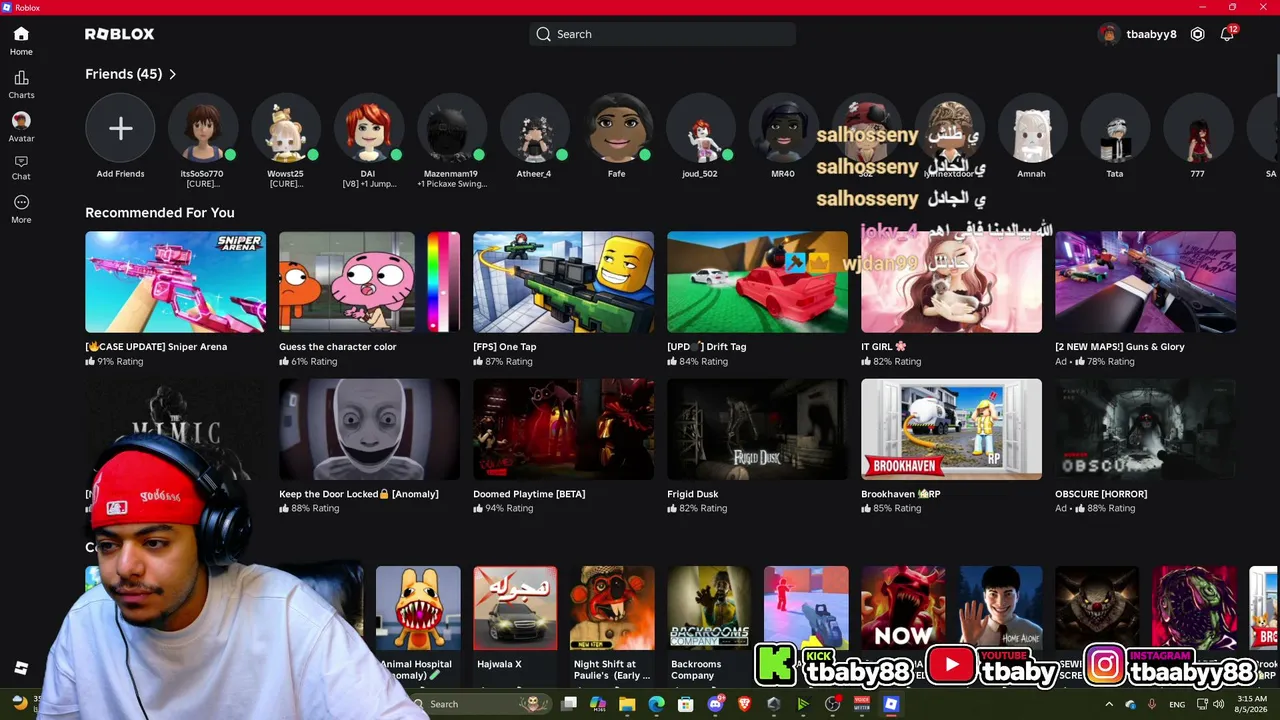The image size is (1280, 720).
Task: Open the Sniper Arena game thumbnail
Action: coord(175,282)
